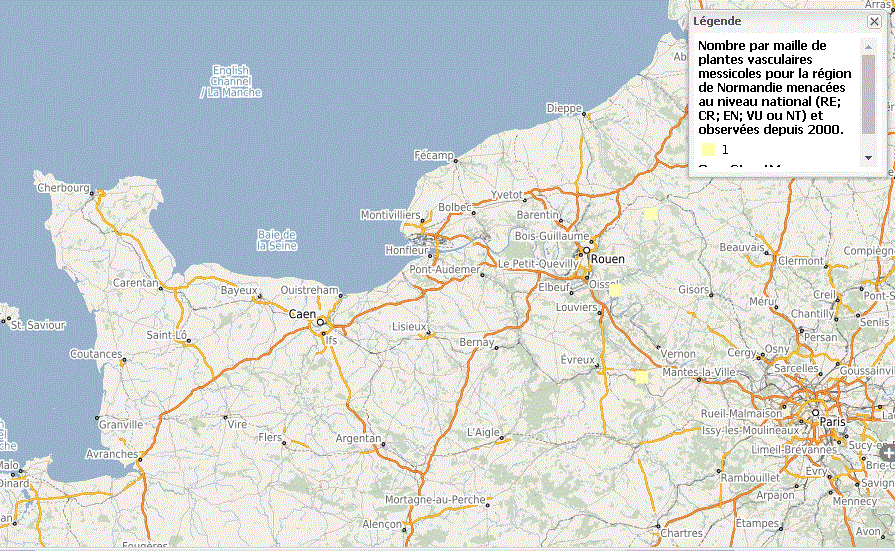Click the Baie de la Seine label
The height and width of the screenshot is (551, 895).
pos(276,239)
